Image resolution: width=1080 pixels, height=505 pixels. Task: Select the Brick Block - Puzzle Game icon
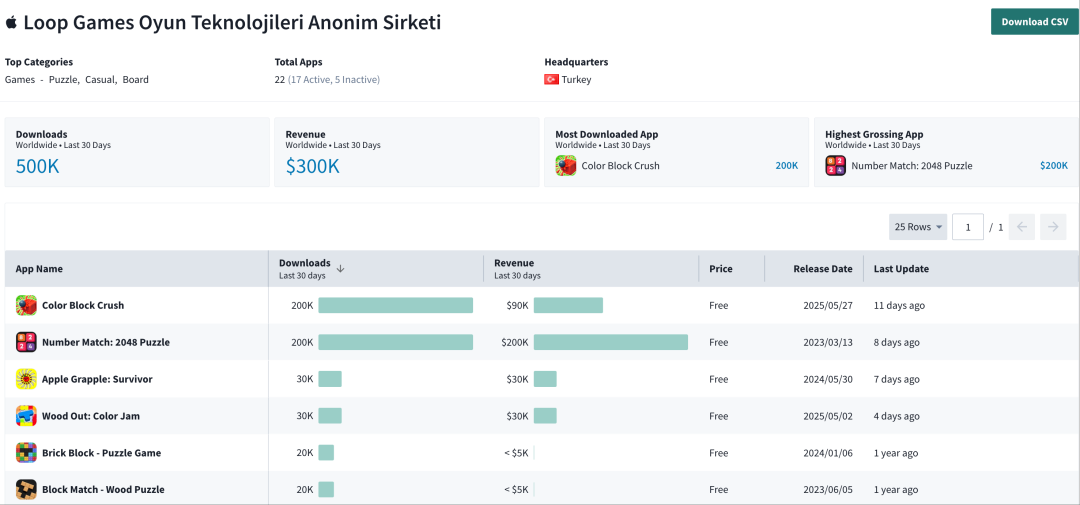[x=27, y=453]
